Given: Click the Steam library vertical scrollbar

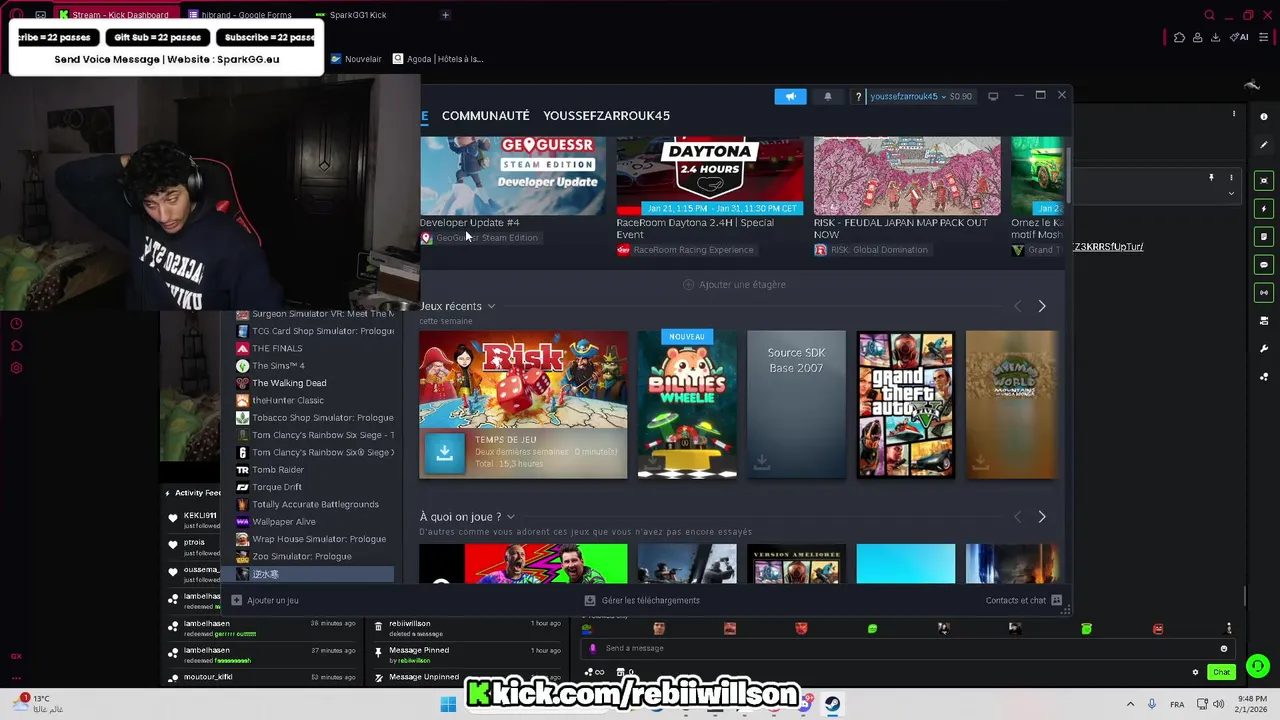Looking at the screenshot, I should tap(1070, 175).
